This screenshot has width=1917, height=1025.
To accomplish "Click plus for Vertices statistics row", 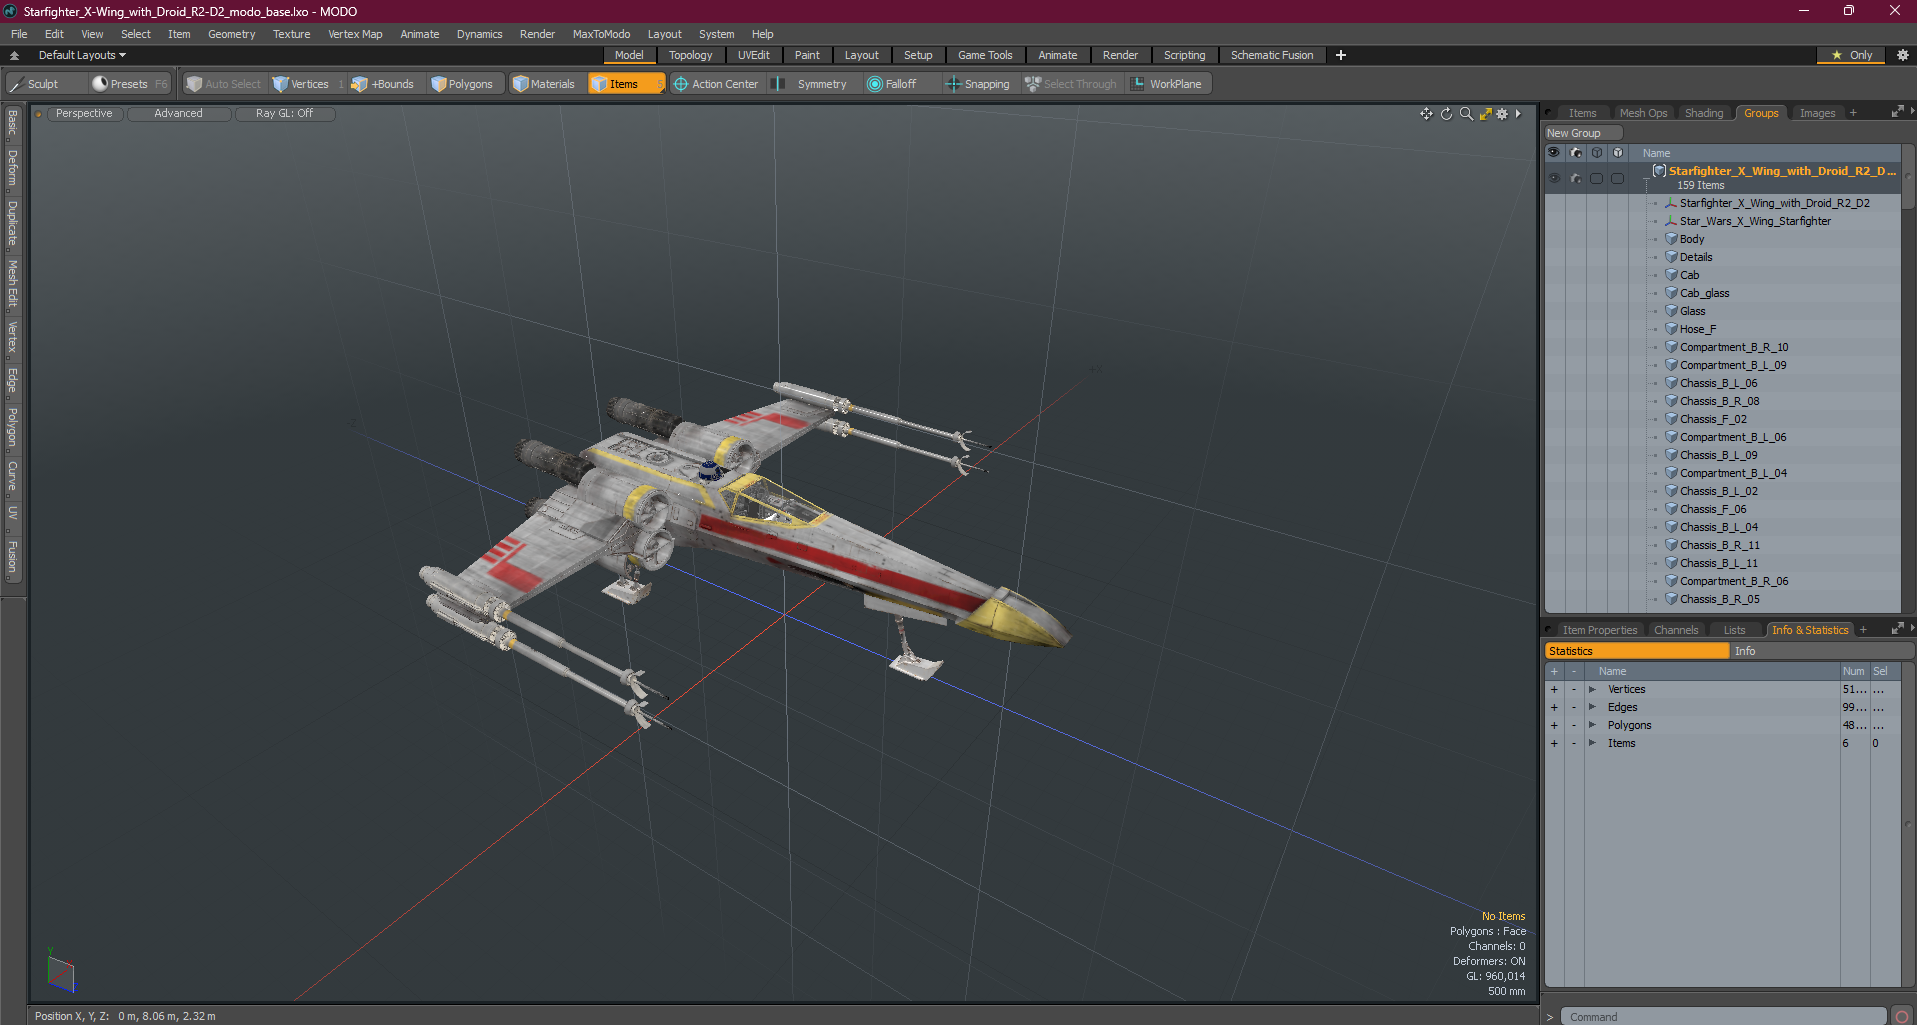I will 1554,689.
